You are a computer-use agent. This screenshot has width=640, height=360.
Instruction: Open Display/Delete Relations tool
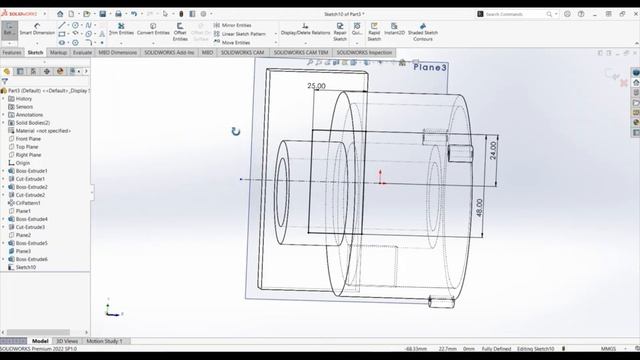point(305,29)
